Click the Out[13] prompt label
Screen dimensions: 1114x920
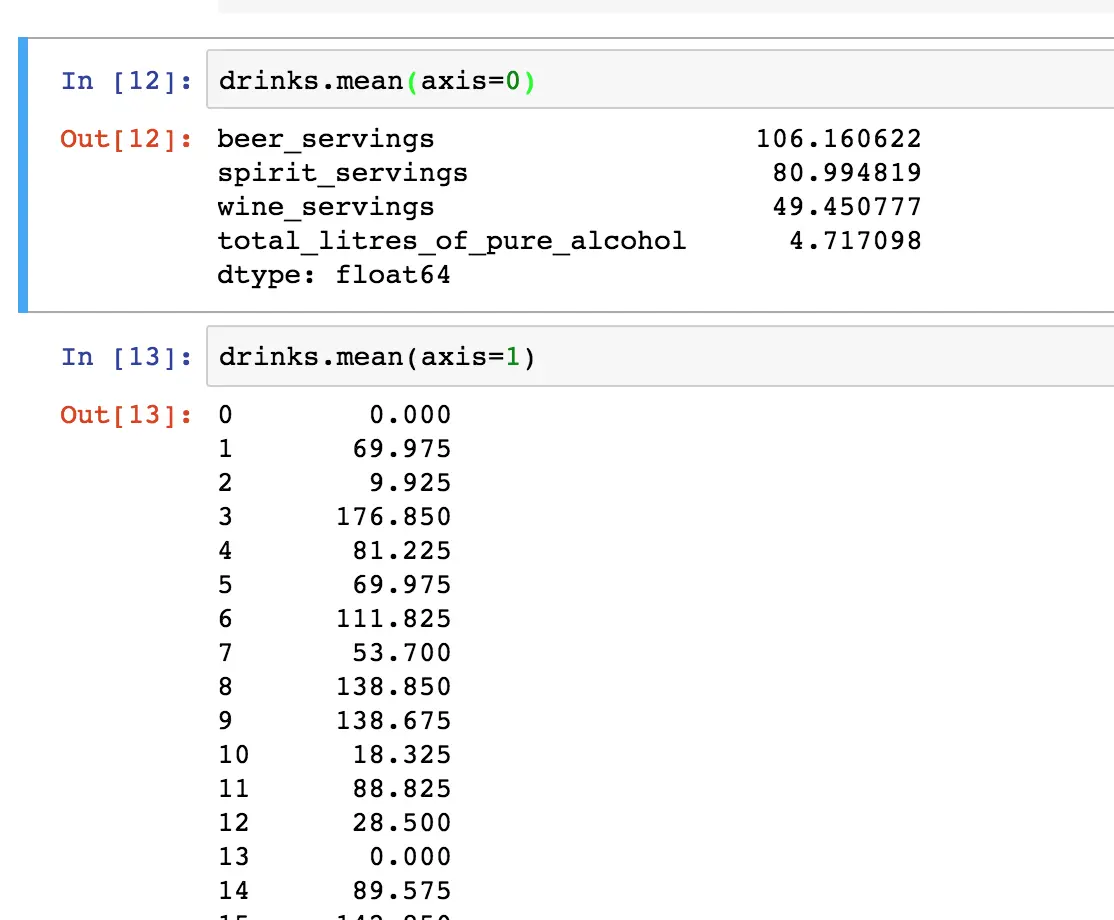pos(126,415)
